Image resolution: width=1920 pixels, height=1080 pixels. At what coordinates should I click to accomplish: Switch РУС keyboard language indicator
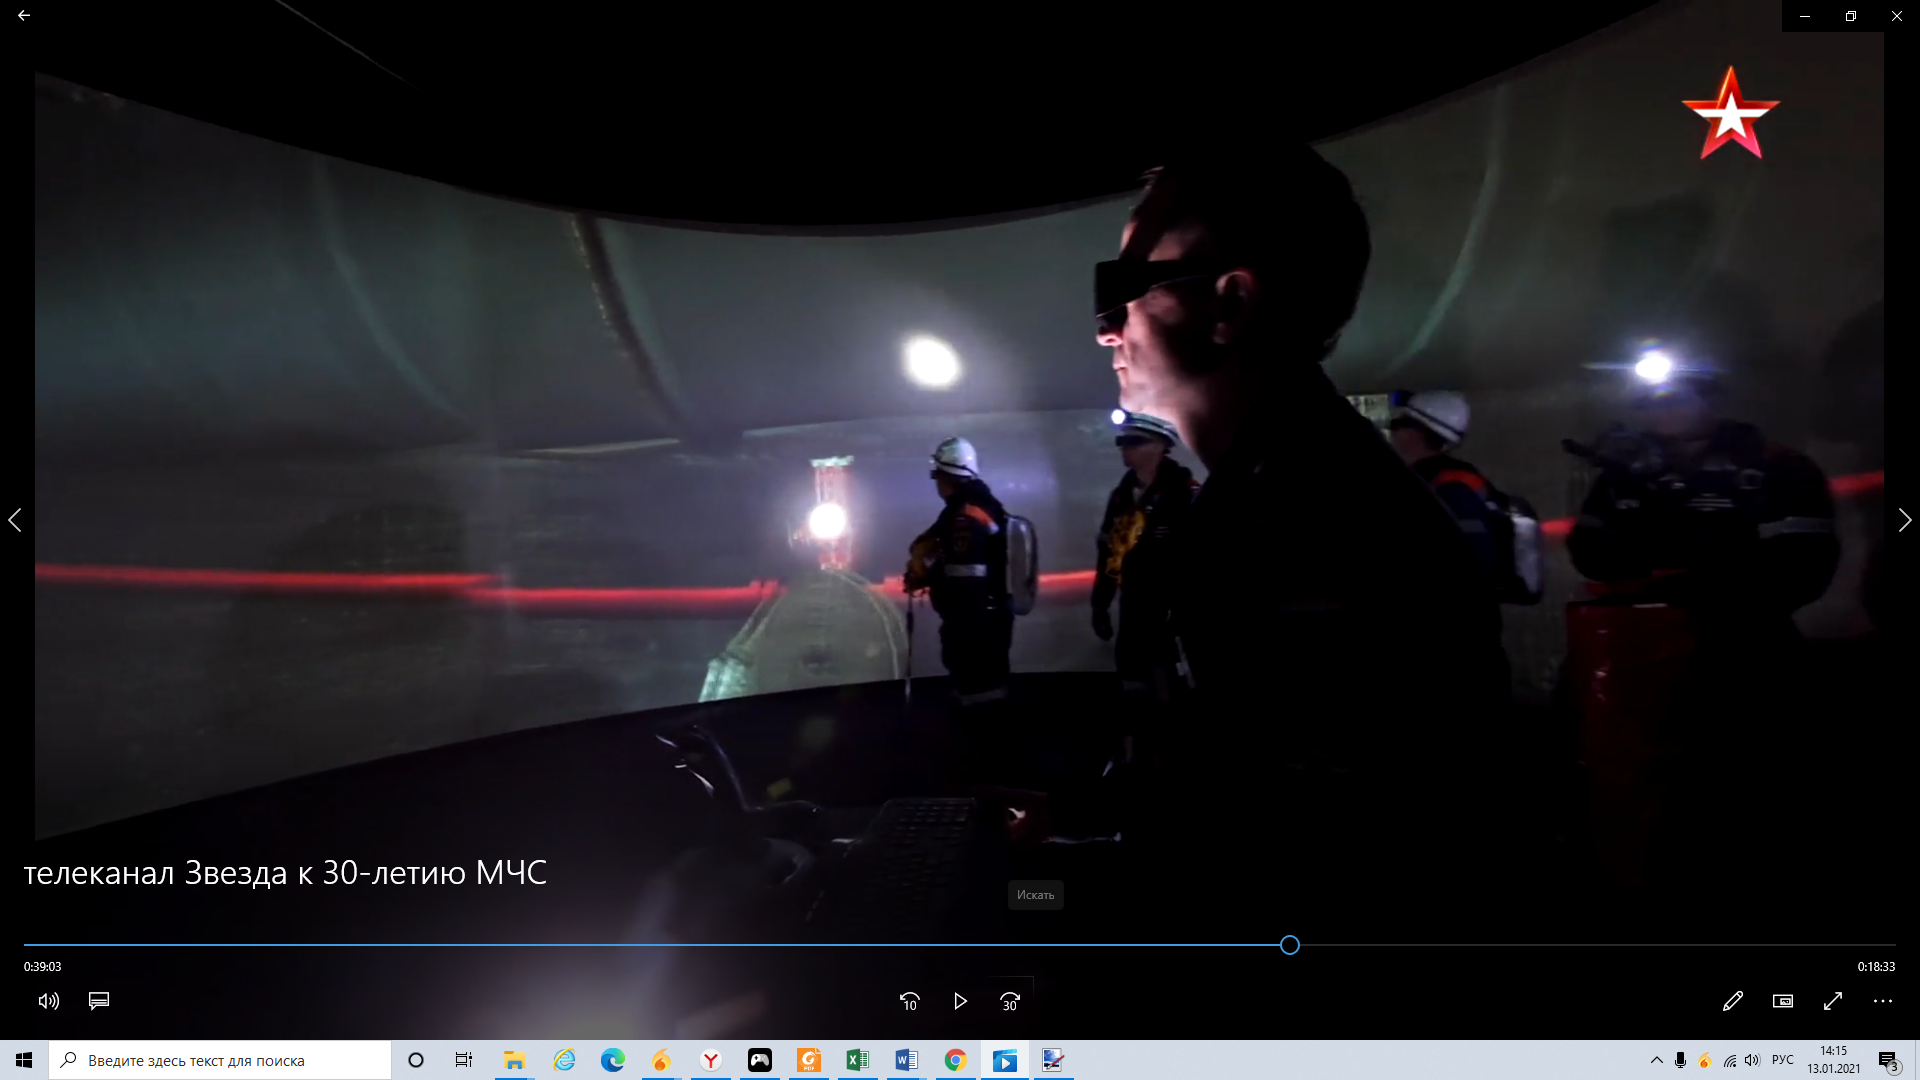tap(1783, 1060)
